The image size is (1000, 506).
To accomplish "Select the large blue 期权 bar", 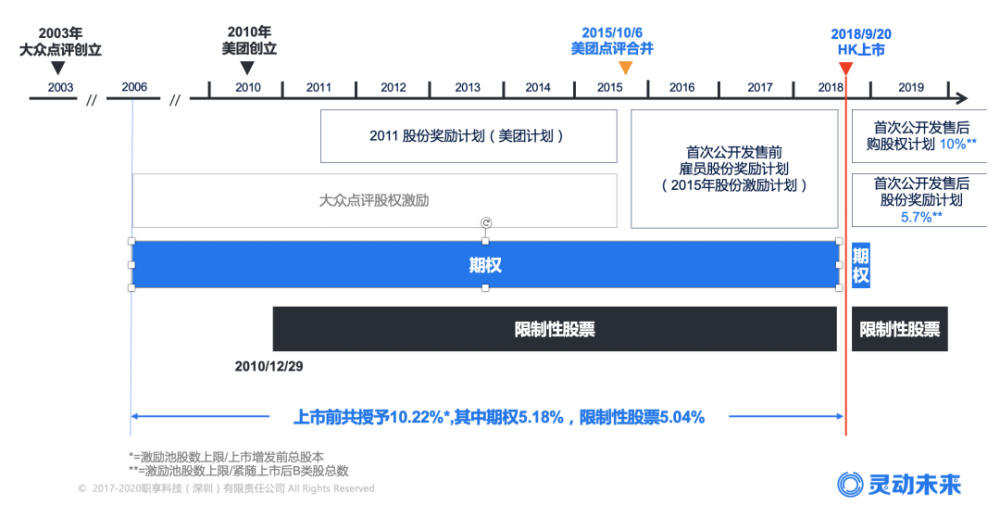I will [x=485, y=265].
